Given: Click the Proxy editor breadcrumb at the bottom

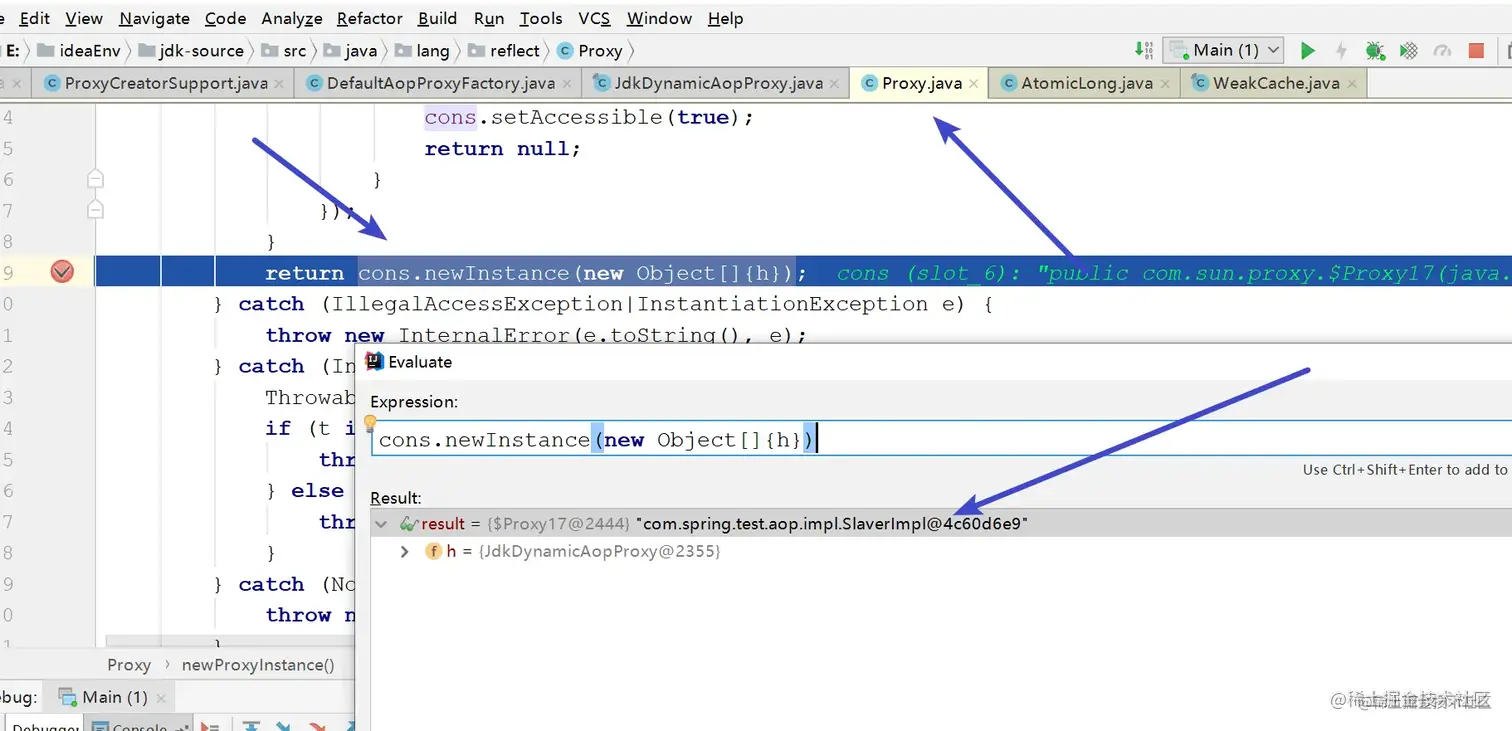Looking at the screenshot, I should (x=129, y=665).
